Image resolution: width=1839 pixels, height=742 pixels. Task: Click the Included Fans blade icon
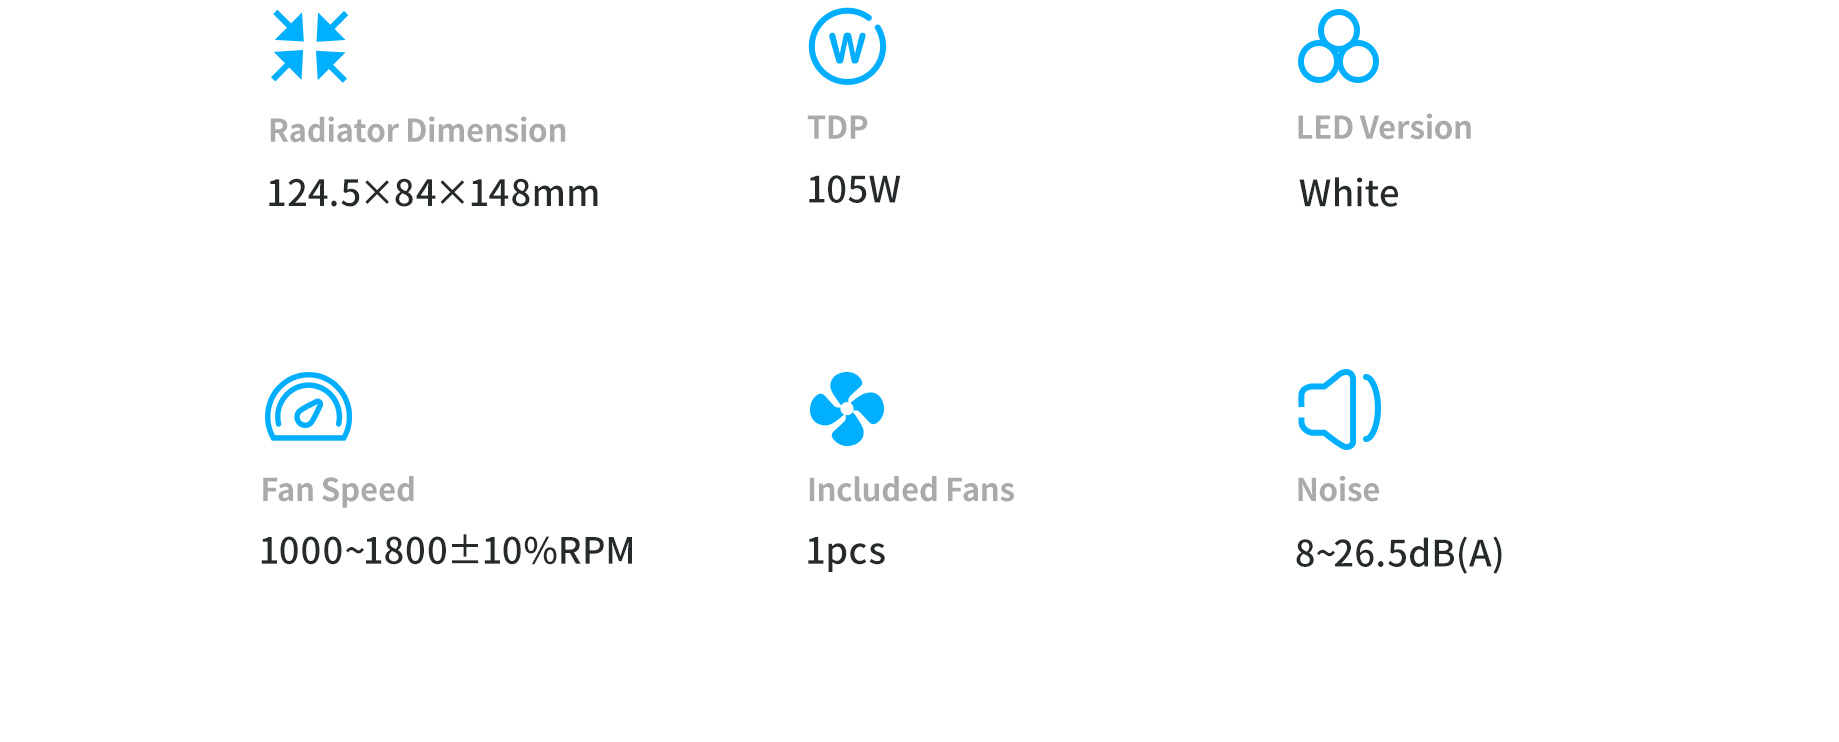pyautogui.click(x=847, y=408)
